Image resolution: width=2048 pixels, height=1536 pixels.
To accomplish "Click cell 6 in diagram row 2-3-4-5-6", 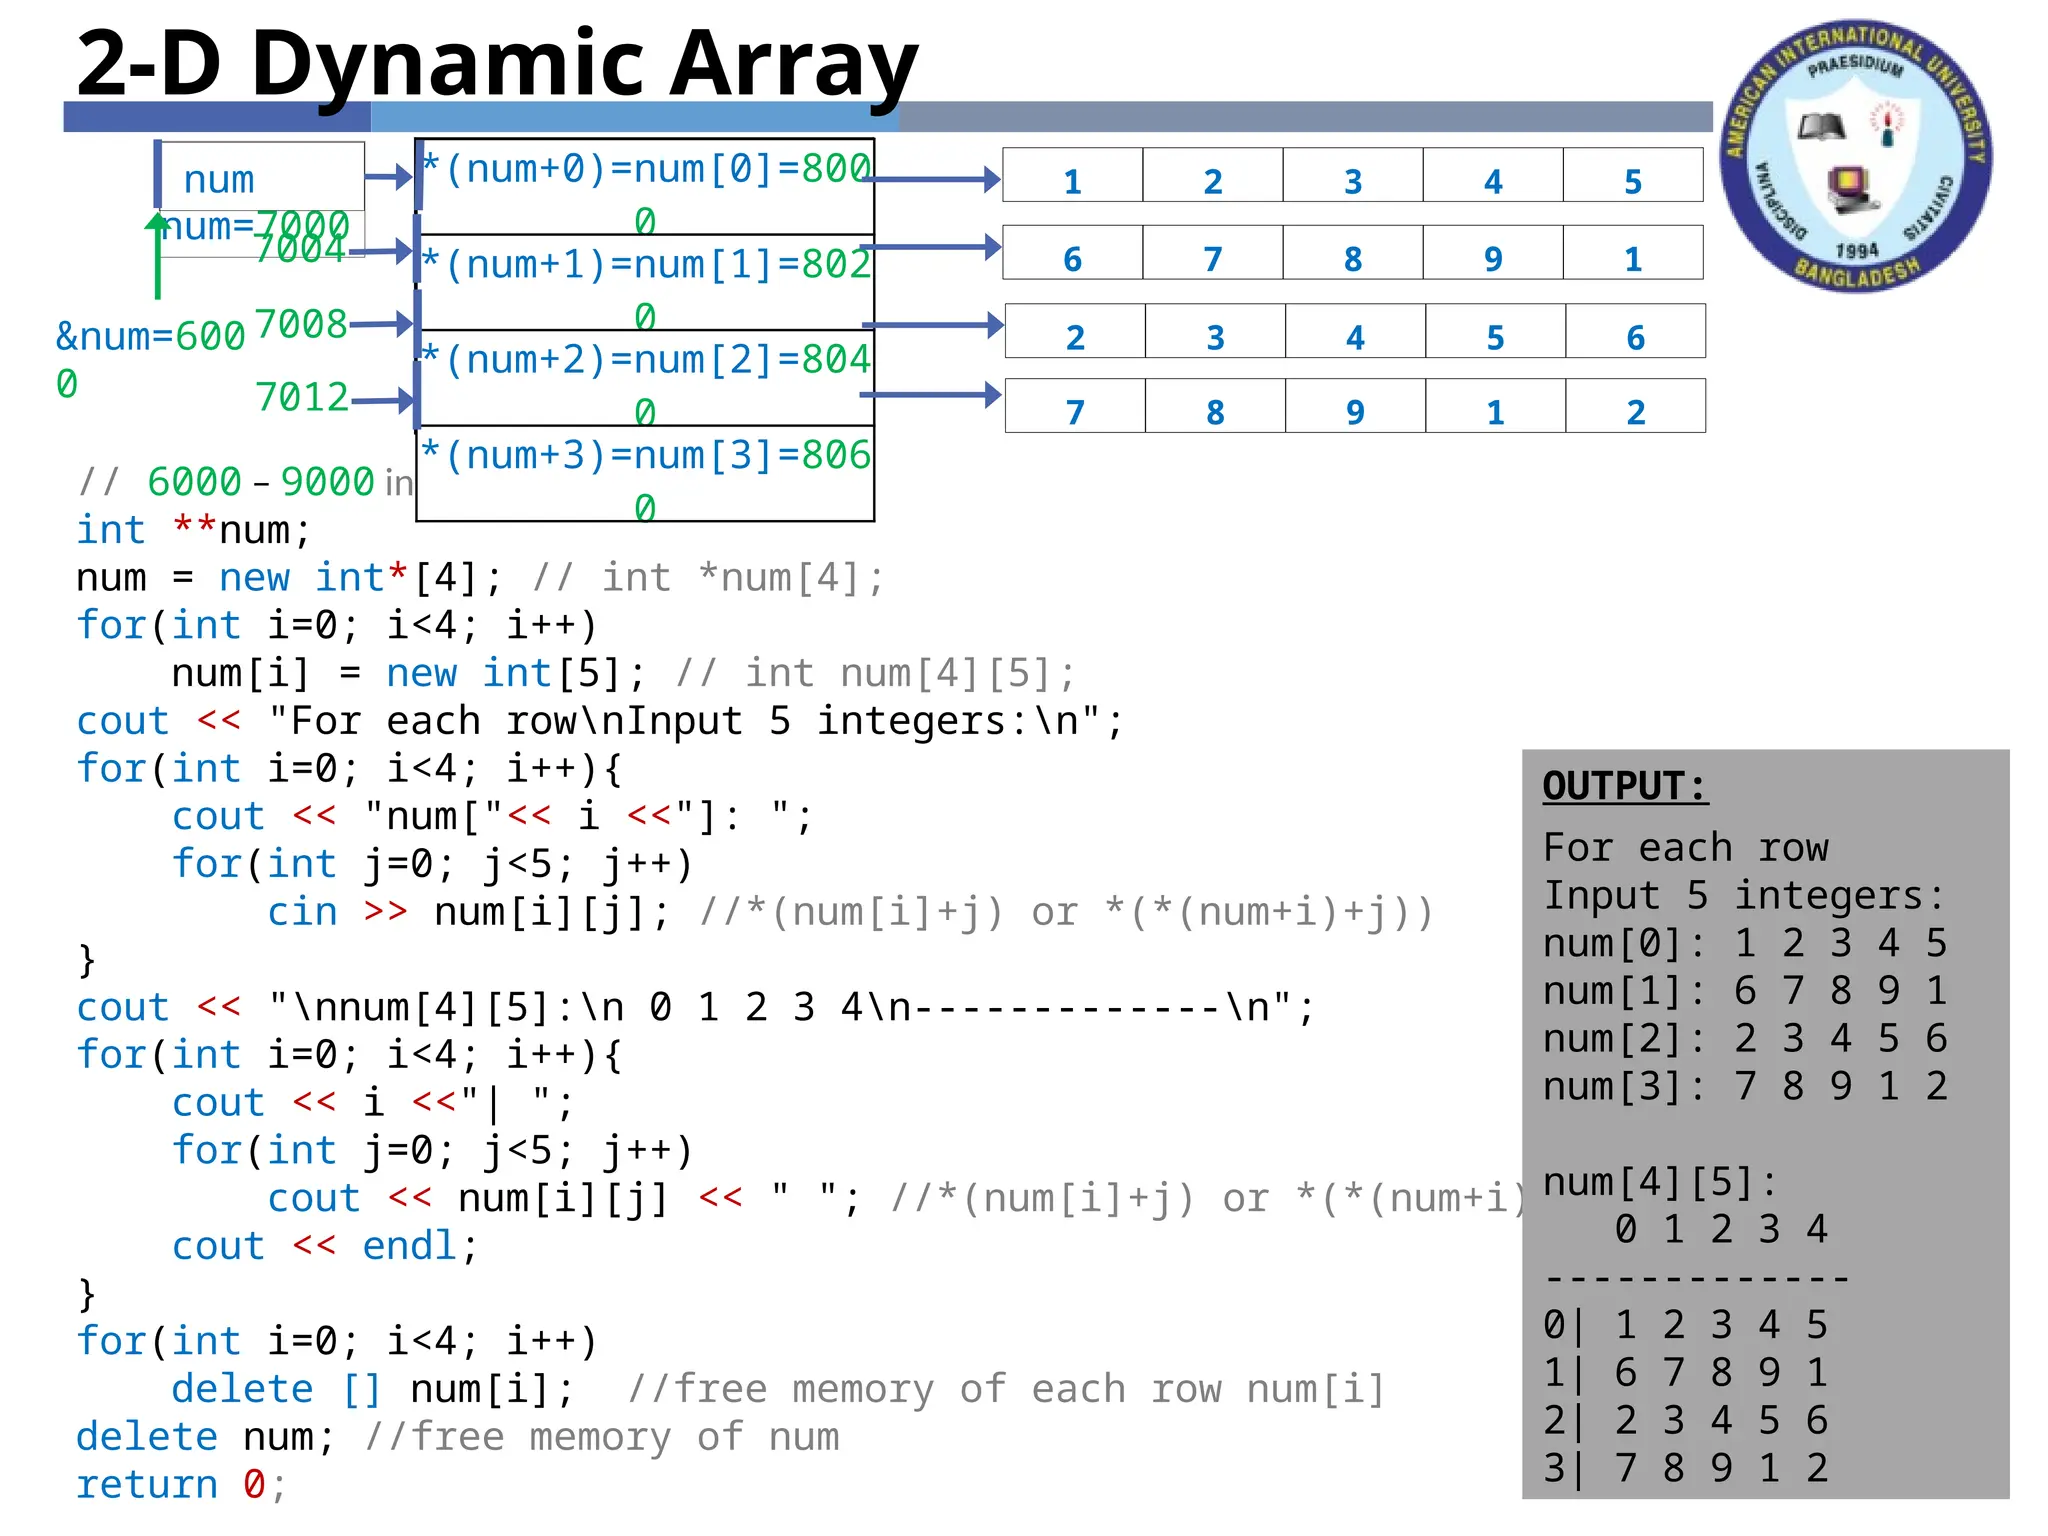I will [1635, 331].
